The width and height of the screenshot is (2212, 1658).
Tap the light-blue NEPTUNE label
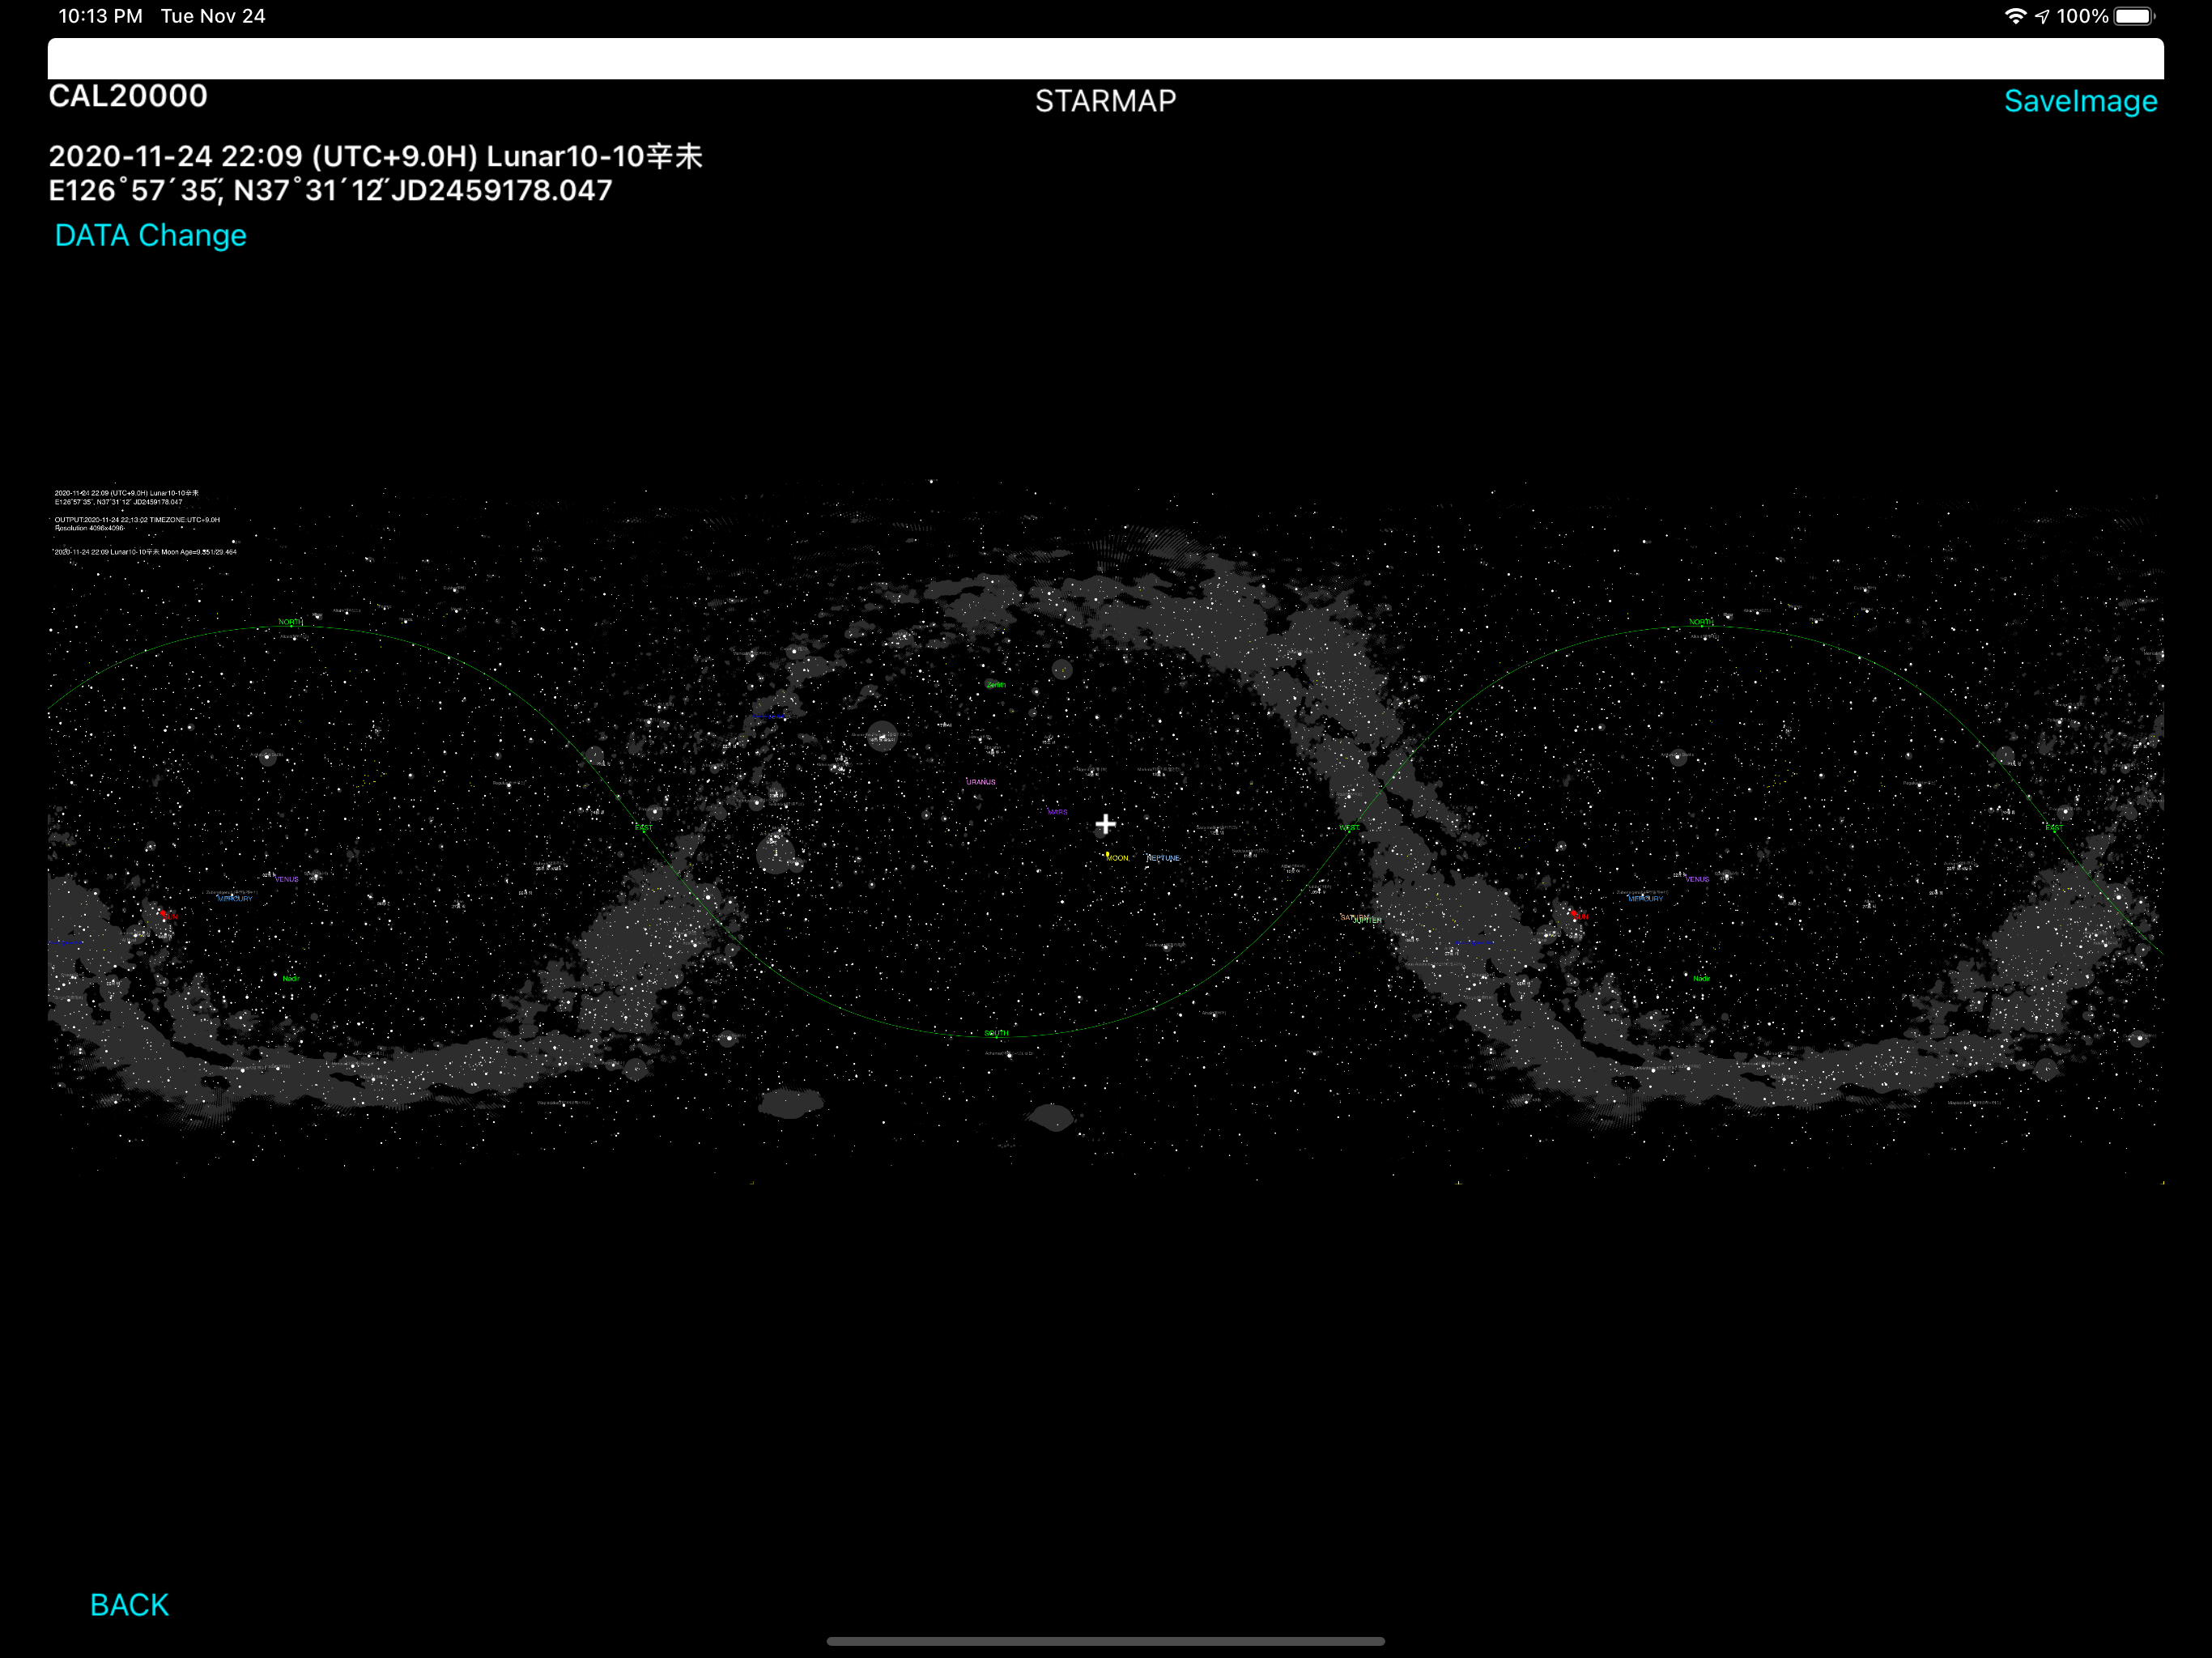[x=1163, y=858]
